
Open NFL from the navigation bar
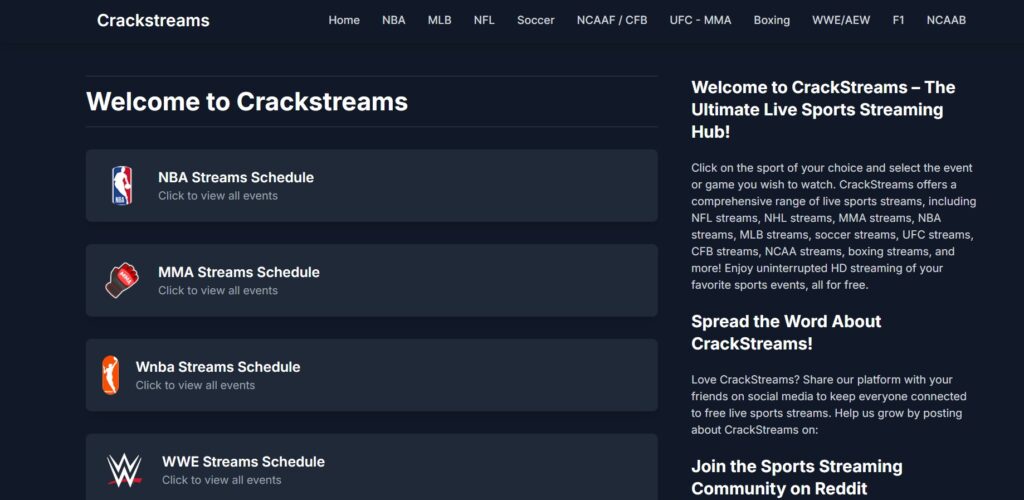click(484, 20)
